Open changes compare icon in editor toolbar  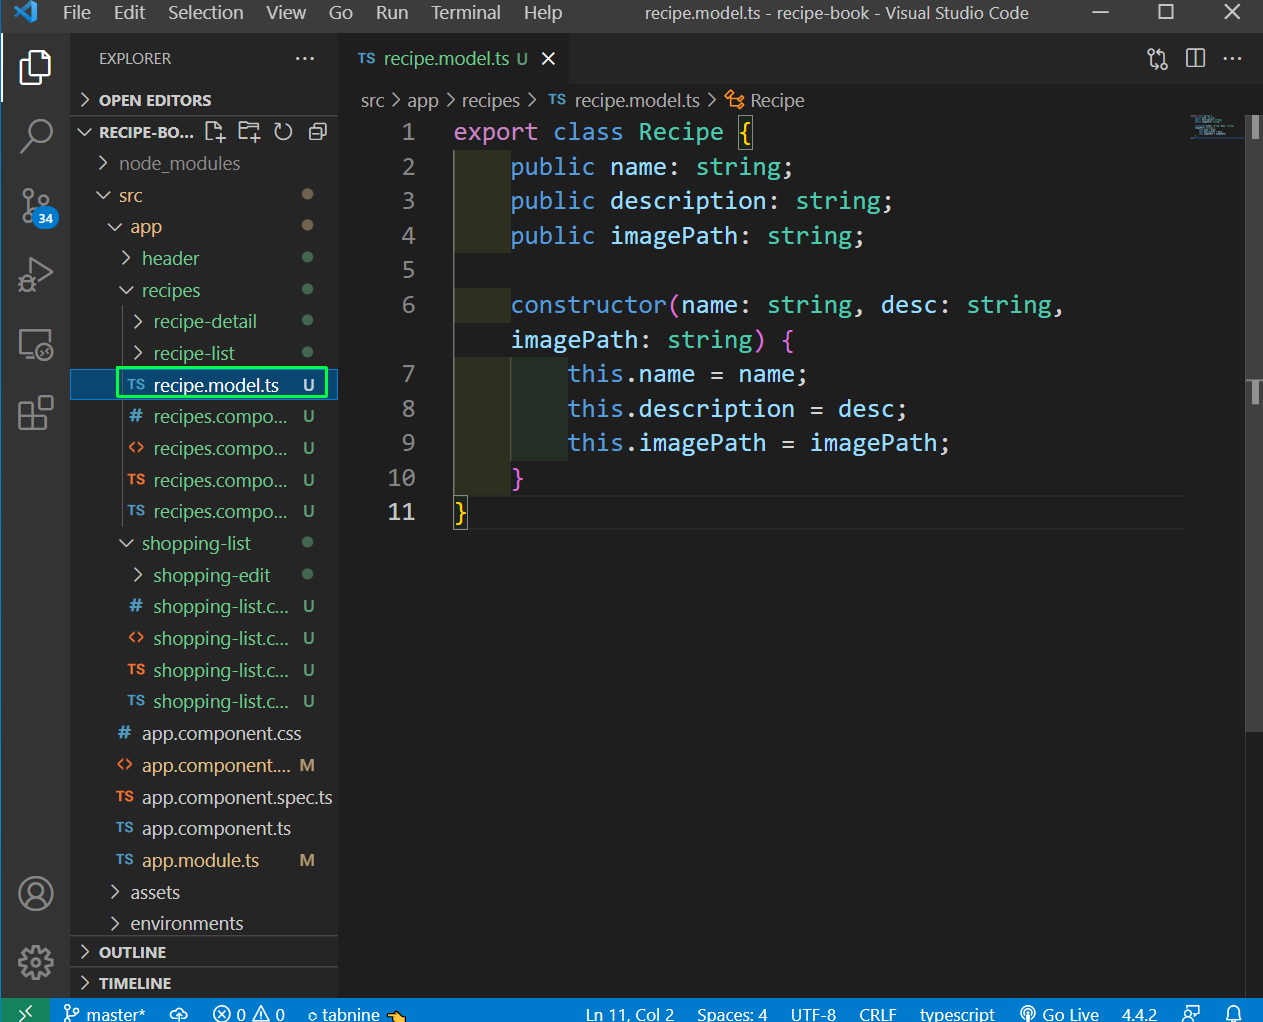(1157, 59)
